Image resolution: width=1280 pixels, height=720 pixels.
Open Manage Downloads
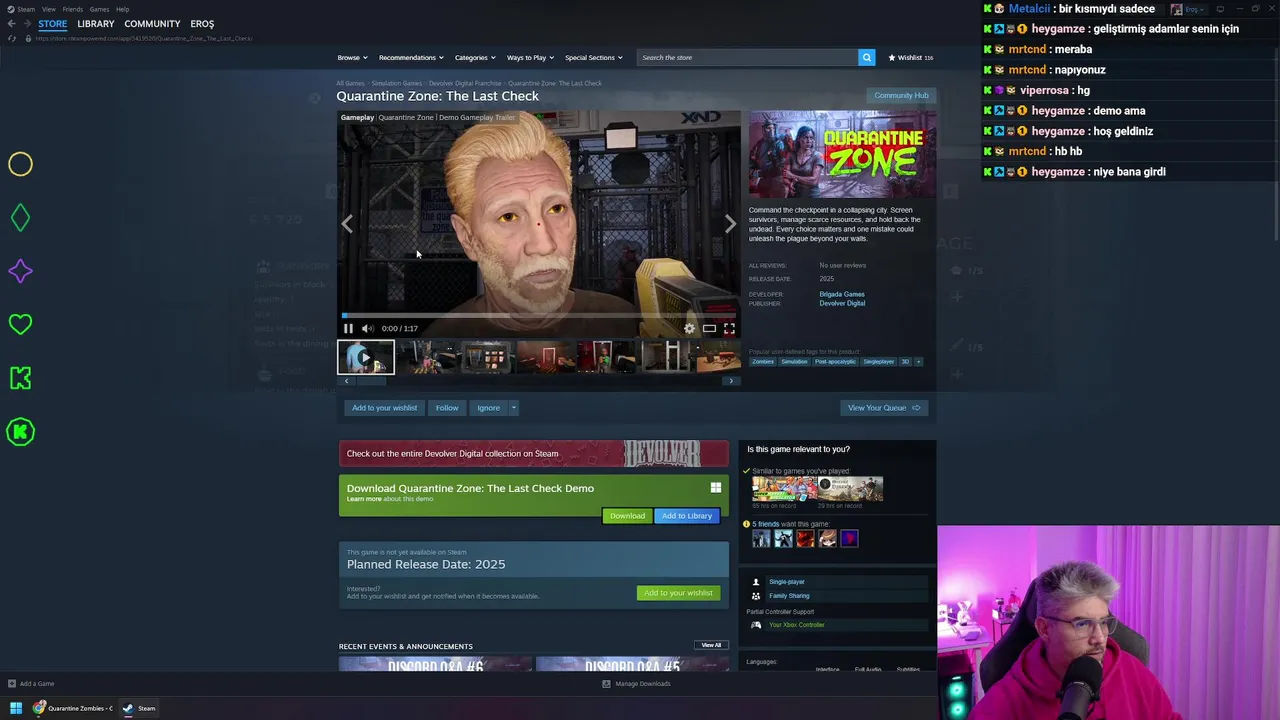point(636,684)
